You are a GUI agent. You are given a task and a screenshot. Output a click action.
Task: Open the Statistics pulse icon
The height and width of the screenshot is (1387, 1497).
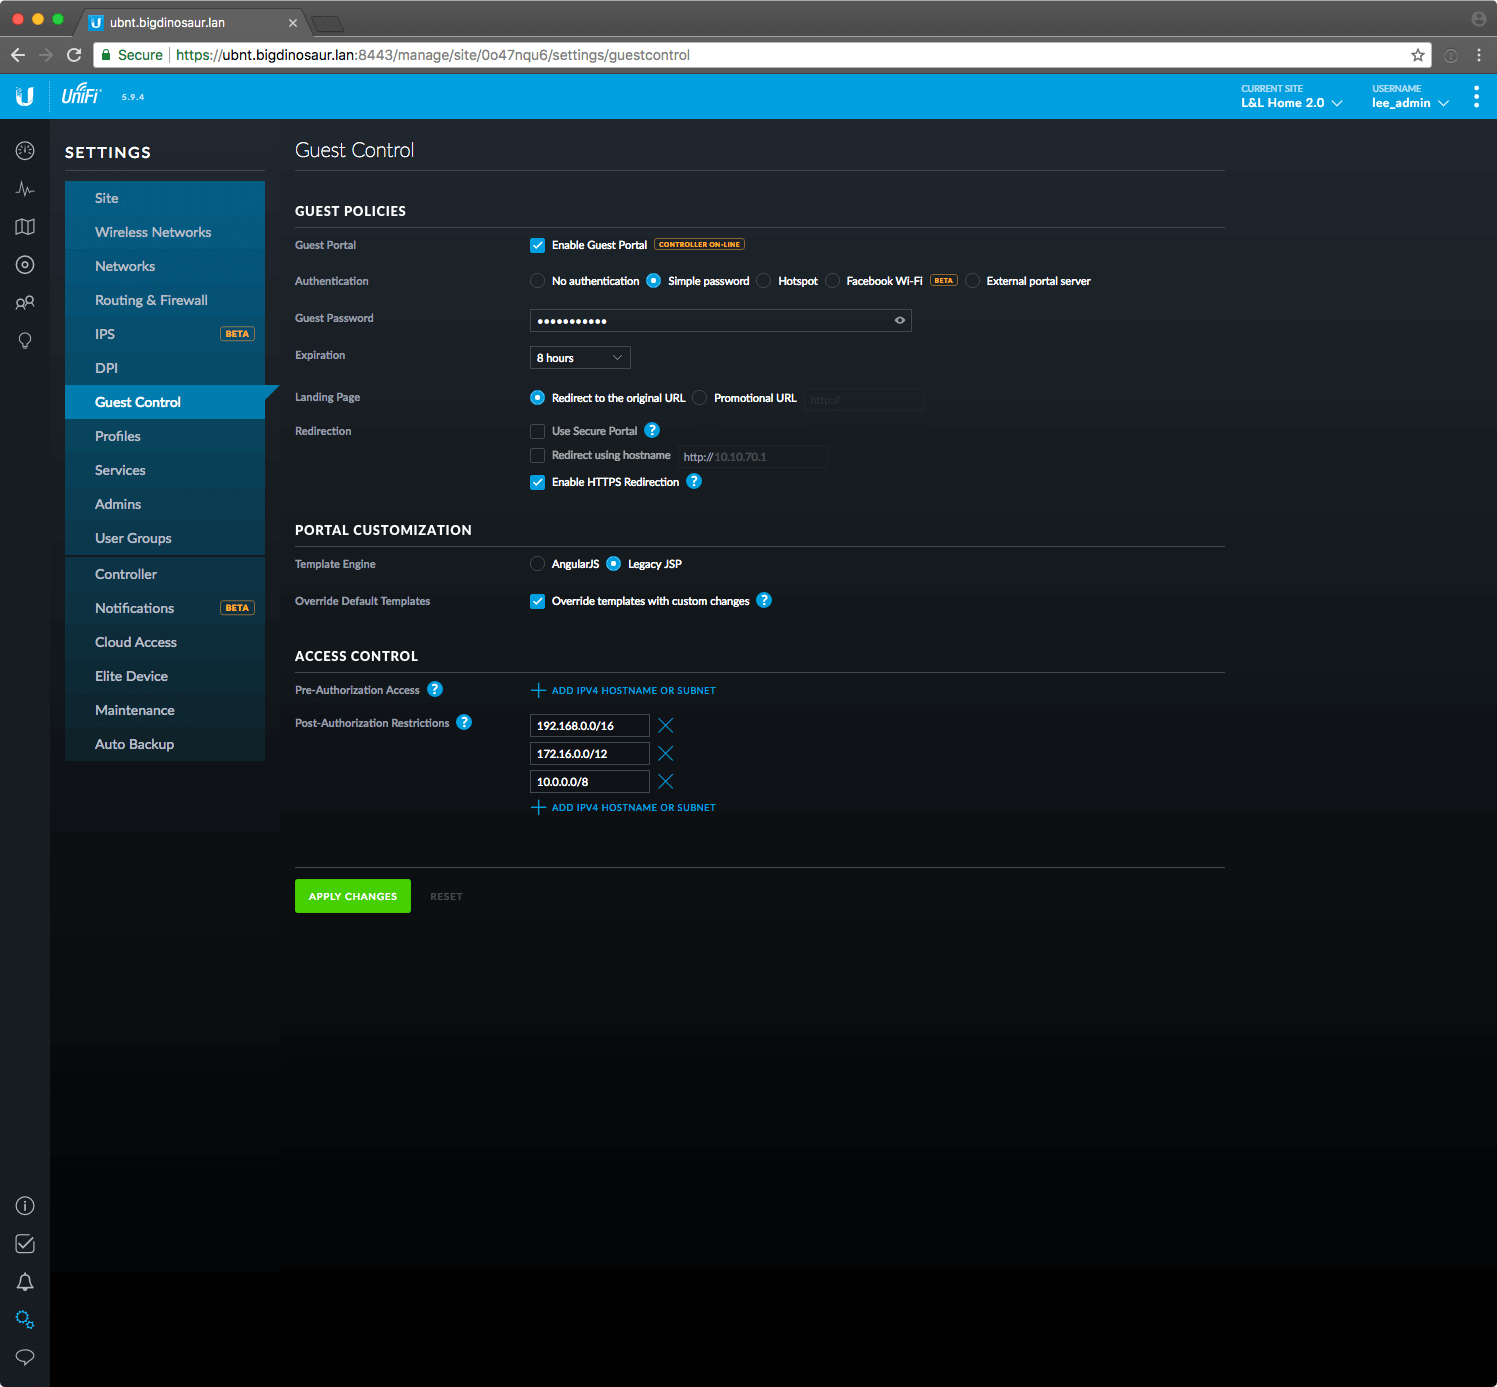(25, 189)
